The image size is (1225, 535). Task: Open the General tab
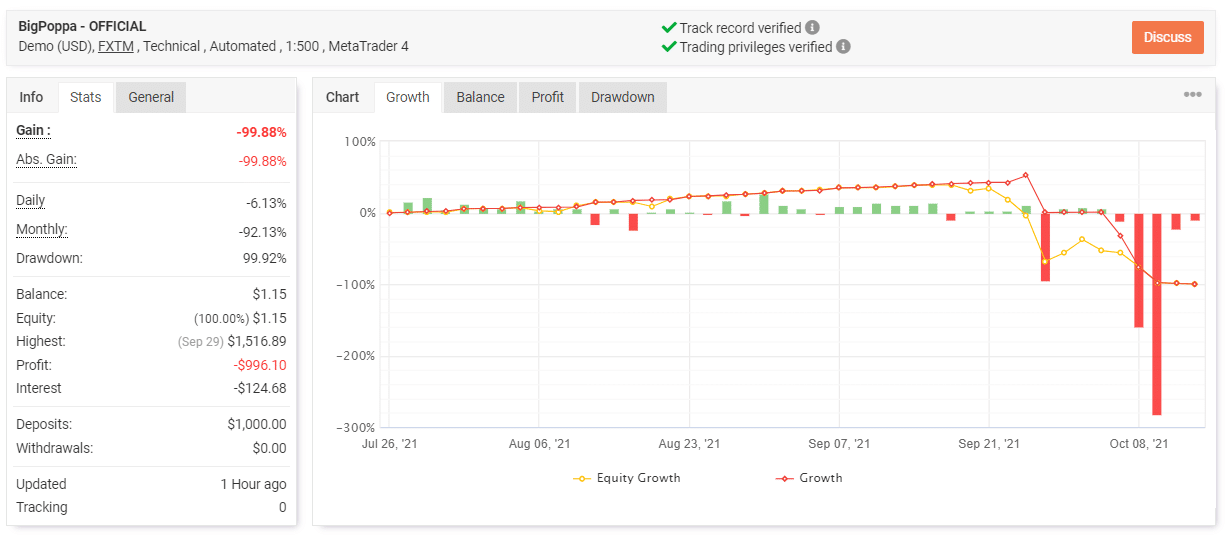click(151, 97)
